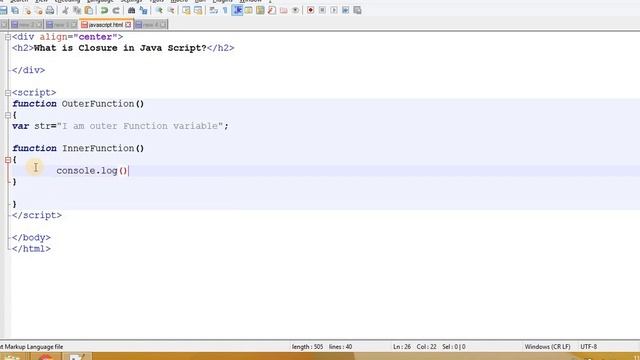
Task: Cut selection using the scissors icon
Action: click(65, 10)
